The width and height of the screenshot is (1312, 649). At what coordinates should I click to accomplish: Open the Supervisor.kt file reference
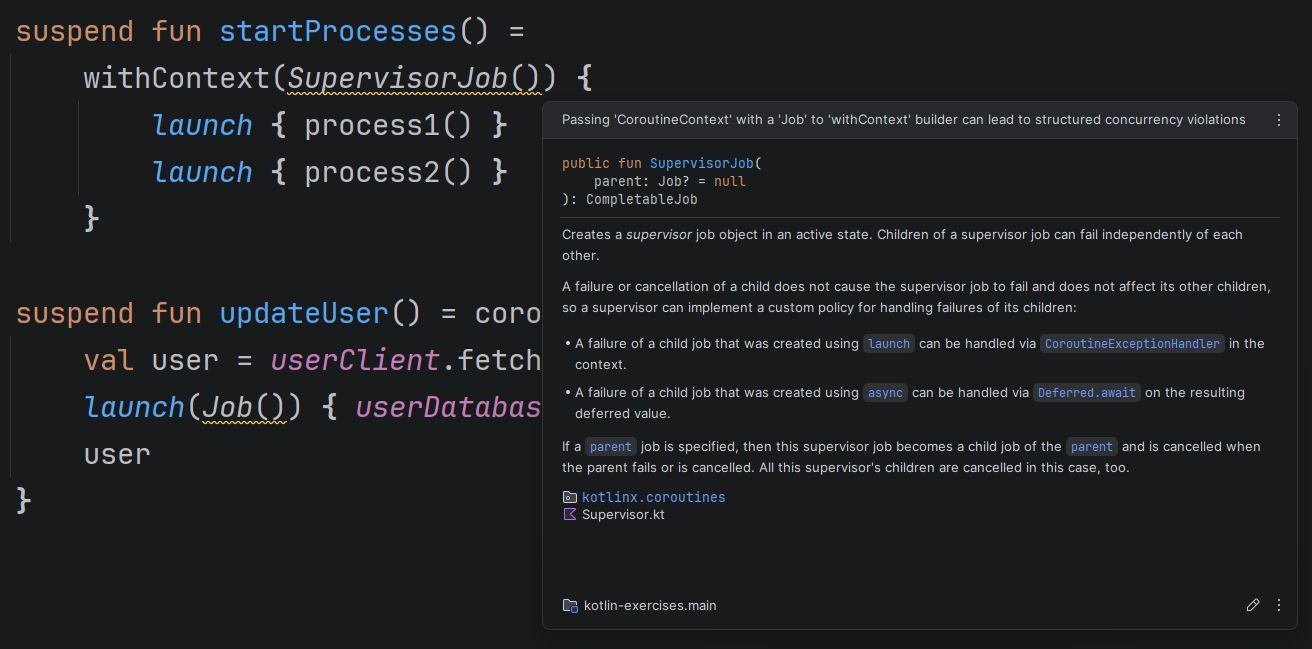pyautogui.click(x=623, y=515)
